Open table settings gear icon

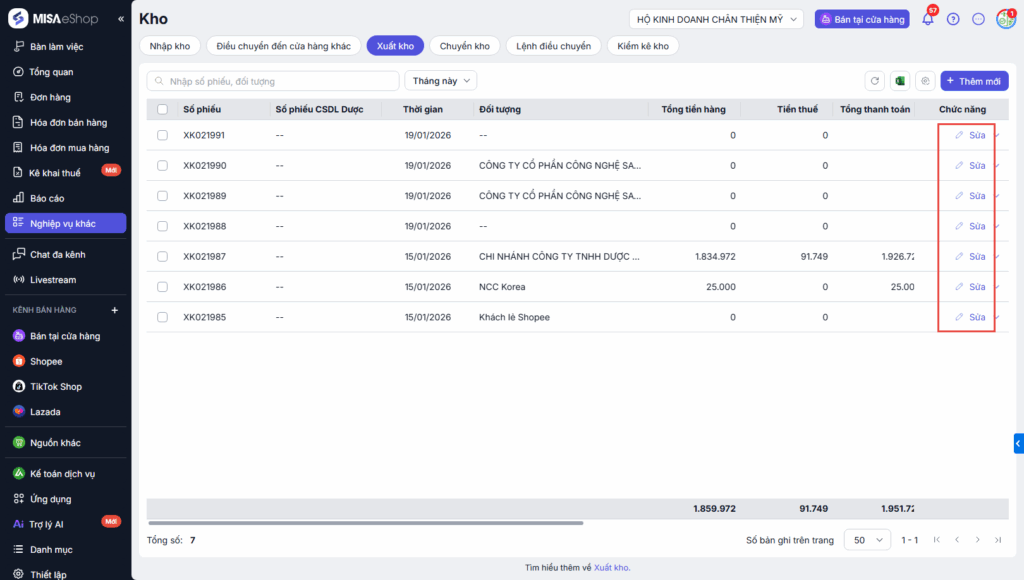(925, 81)
